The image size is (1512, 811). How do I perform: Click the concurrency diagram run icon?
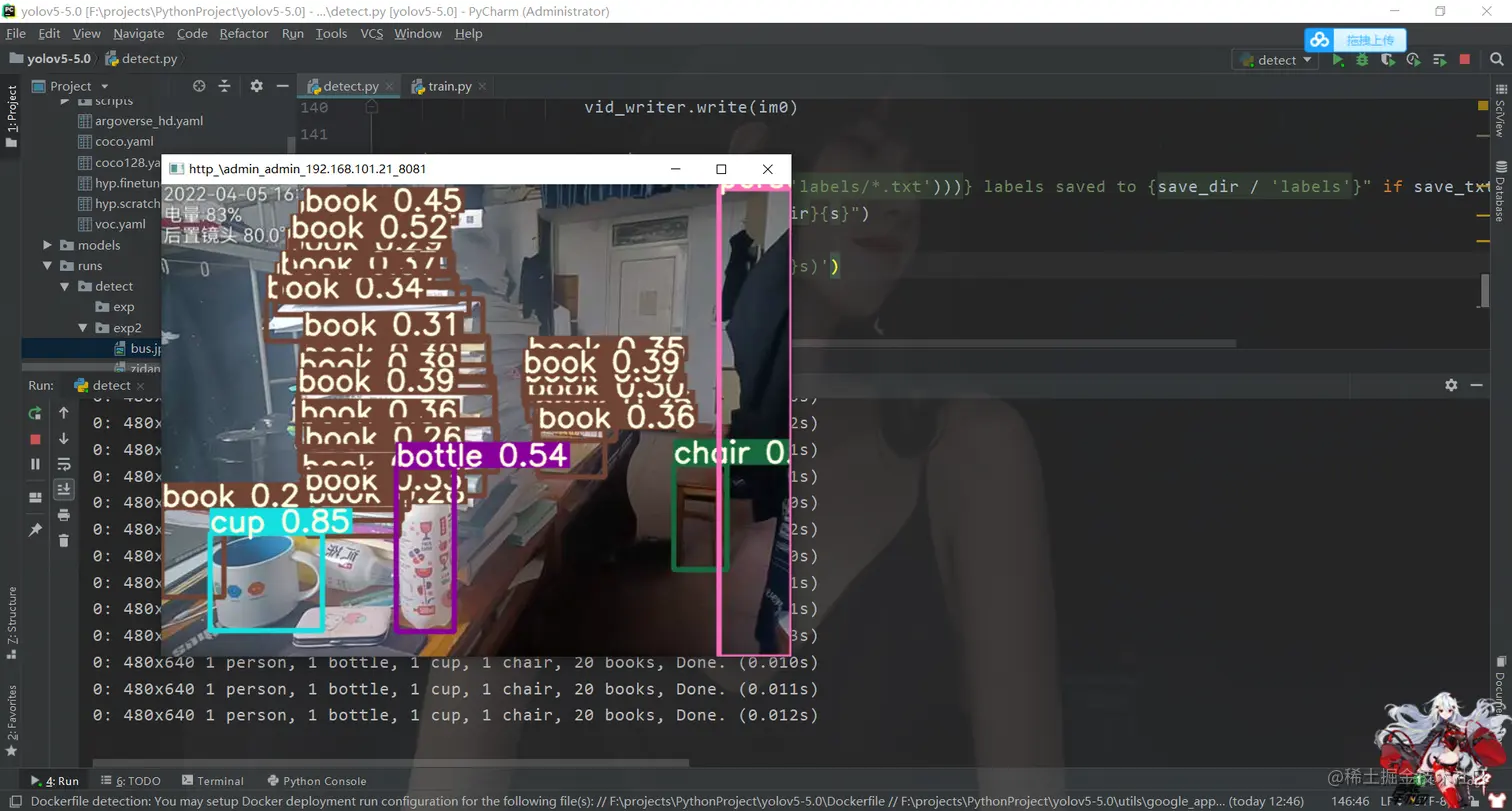pyautogui.click(x=1439, y=60)
